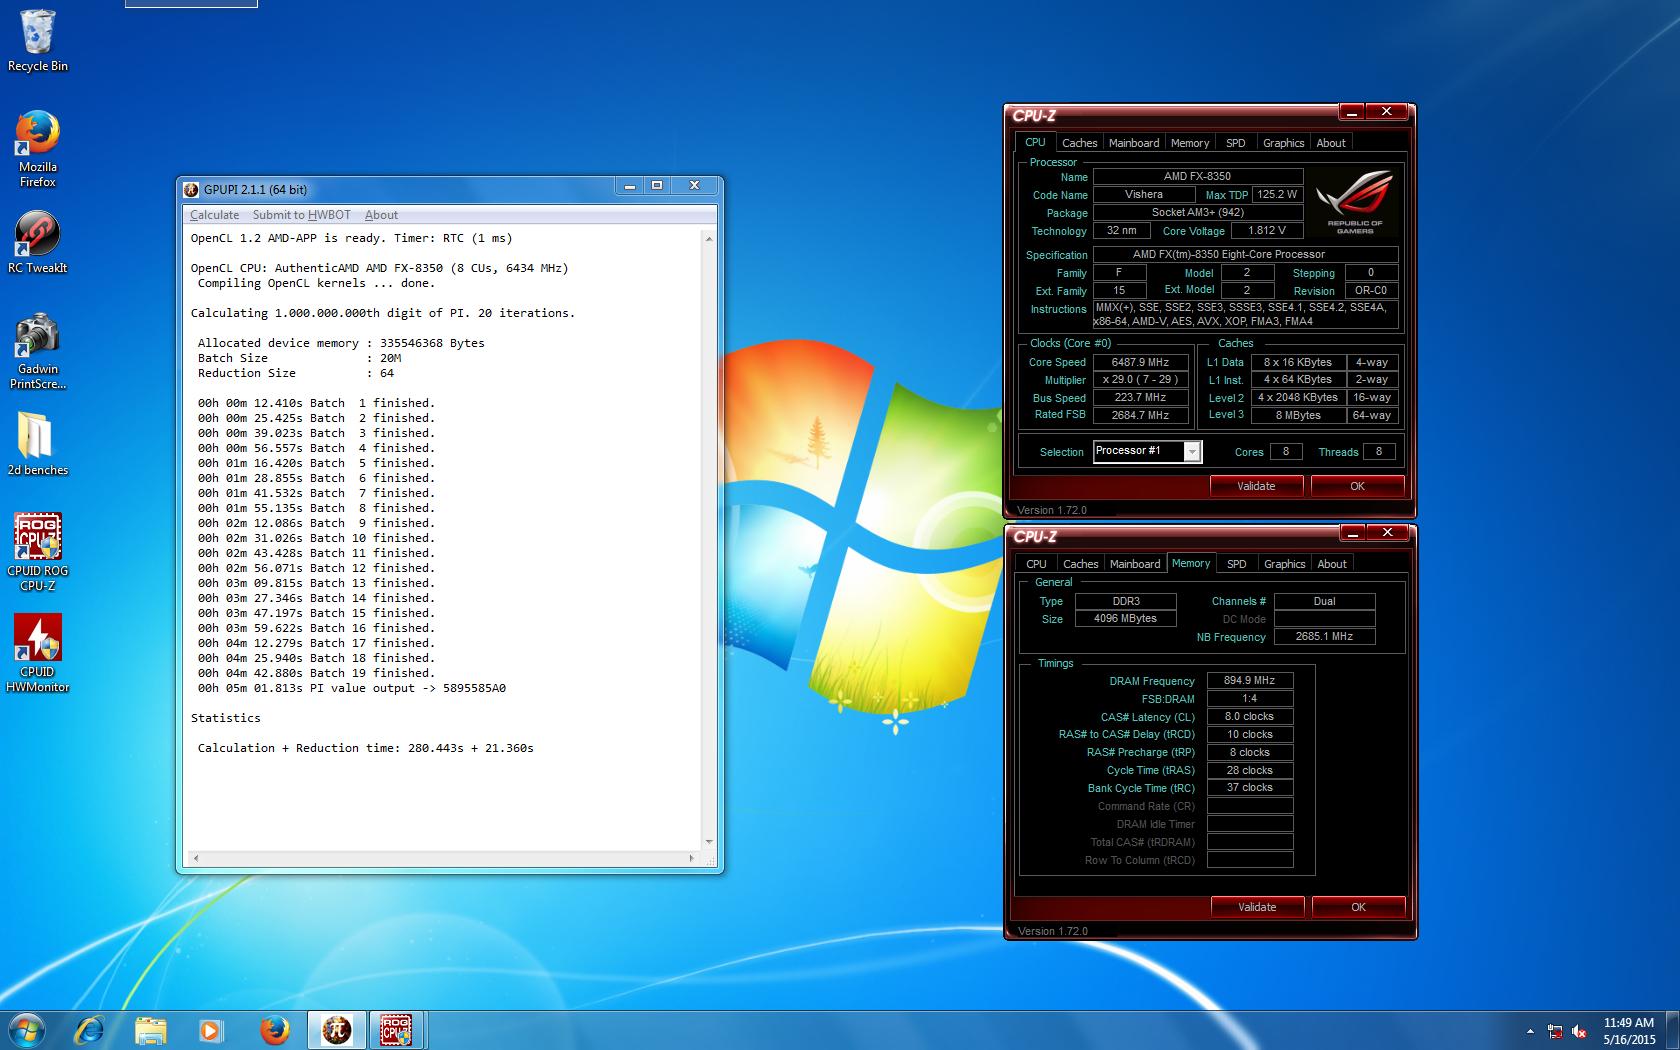Open the Calculate menu in GPUPI

[214, 215]
